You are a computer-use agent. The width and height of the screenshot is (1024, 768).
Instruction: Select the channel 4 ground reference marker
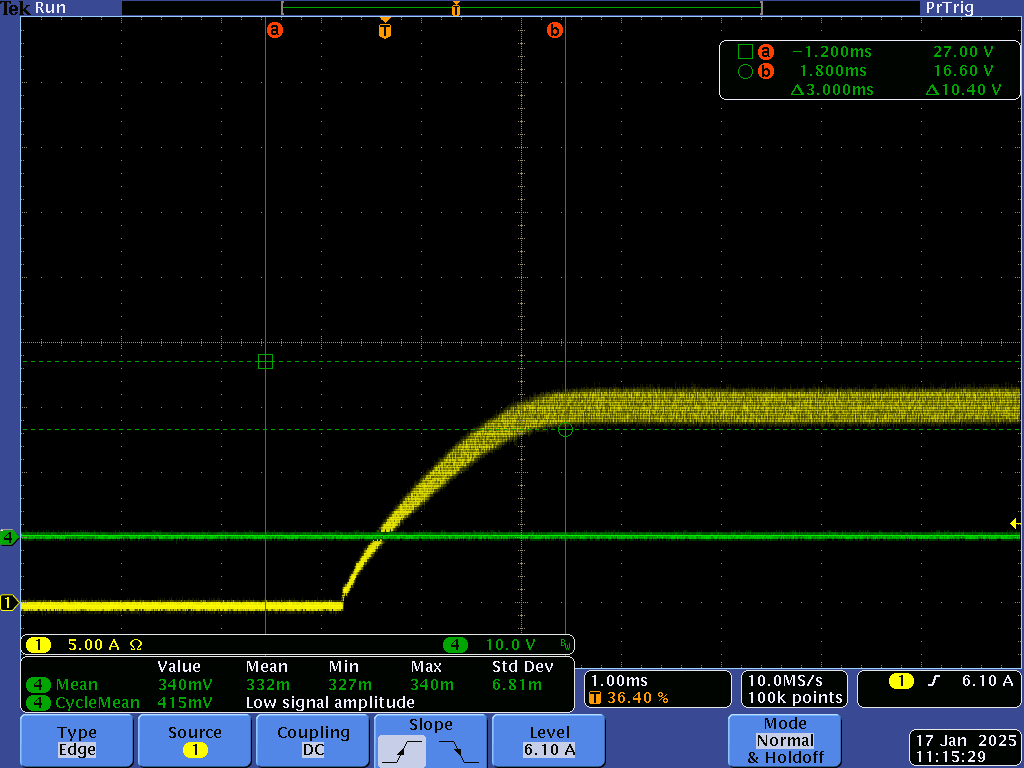pyautogui.click(x=9, y=537)
